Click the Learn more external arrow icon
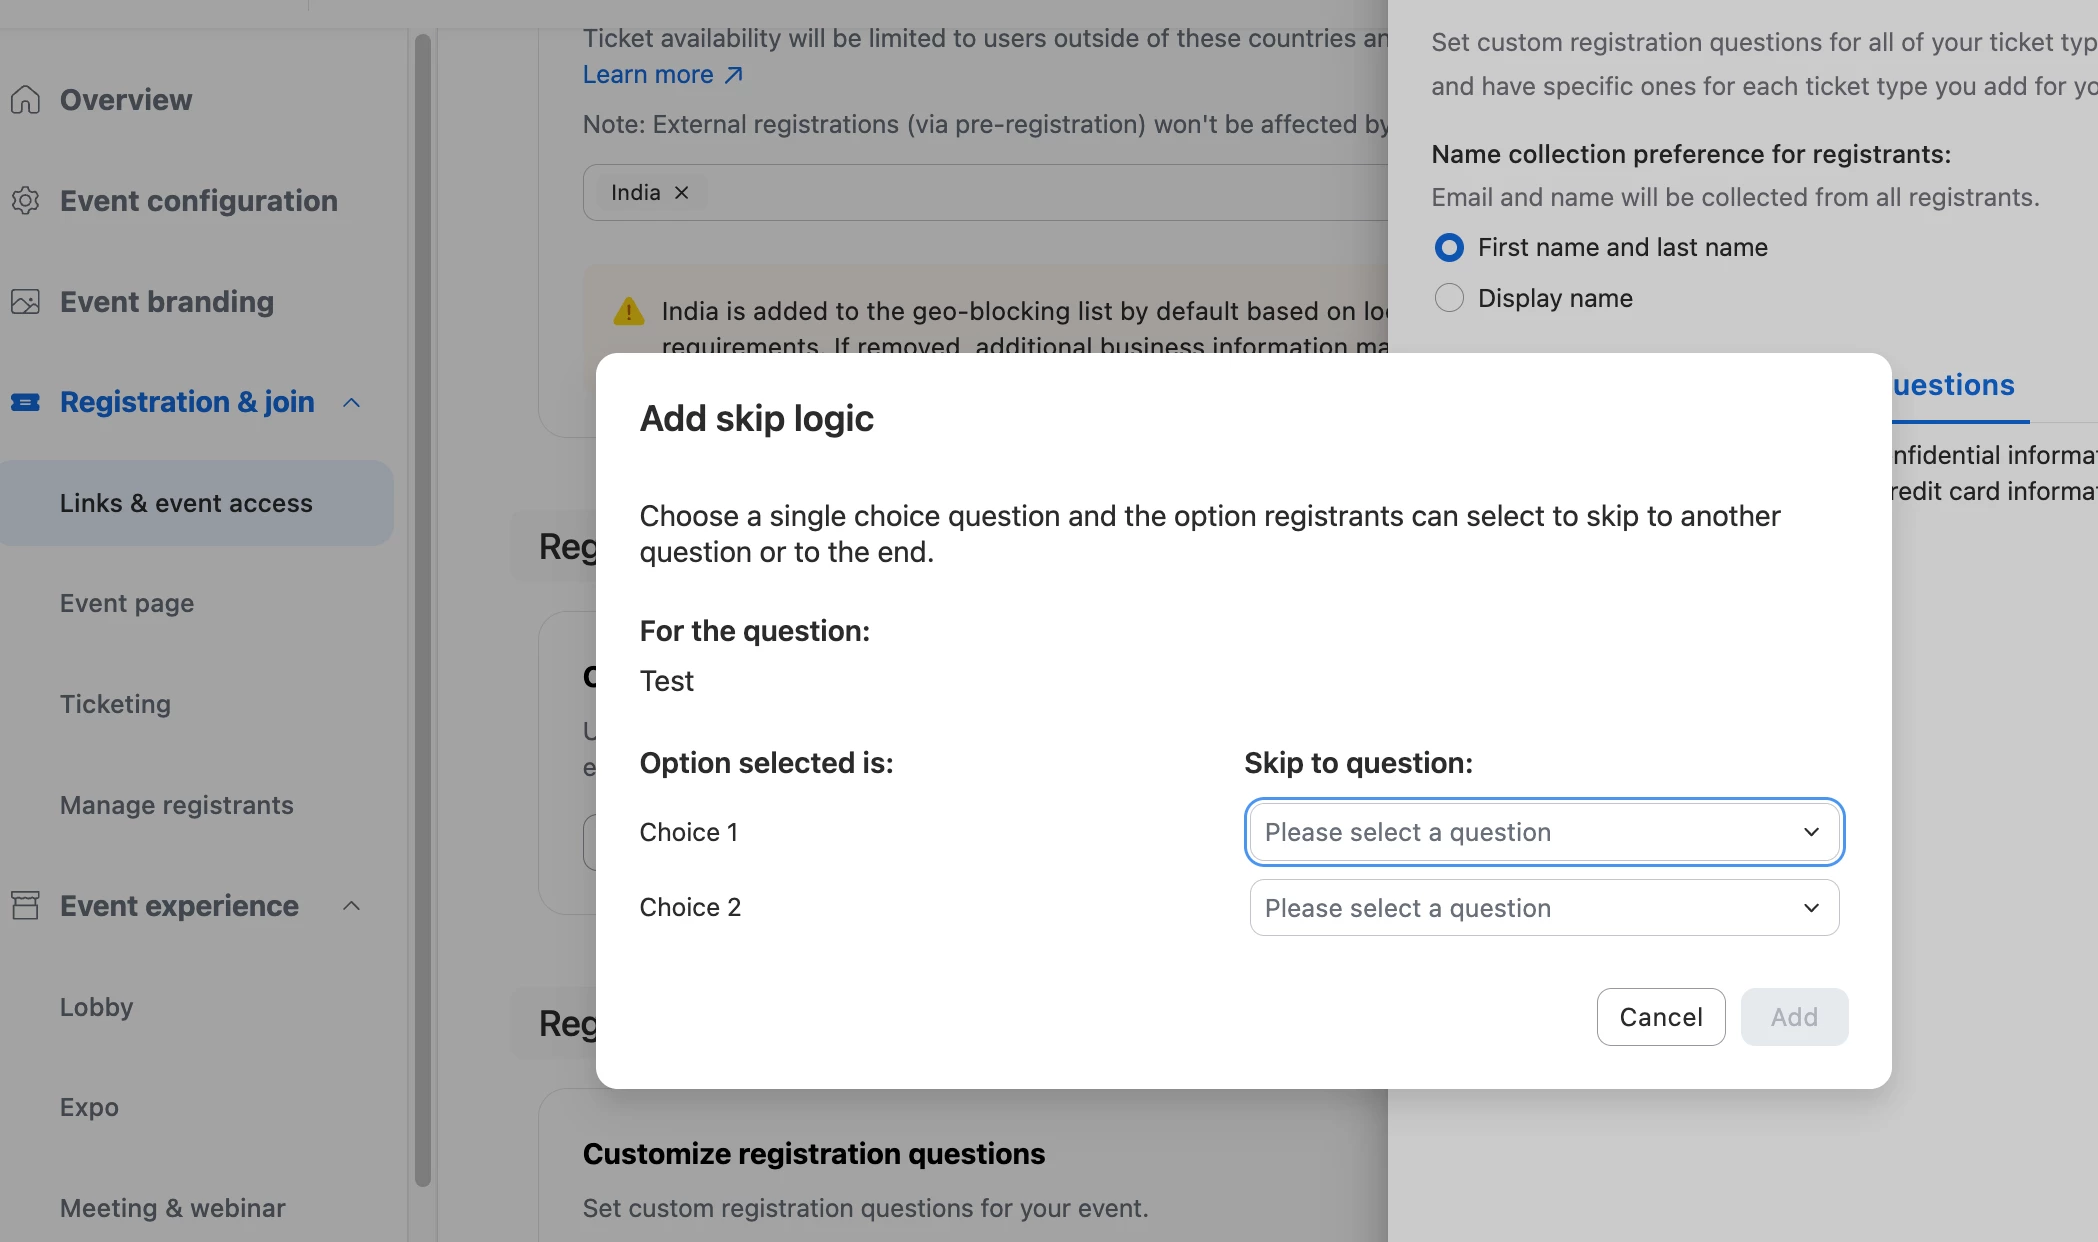Viewport: 2098px width, 1242px height. (733, 75)
